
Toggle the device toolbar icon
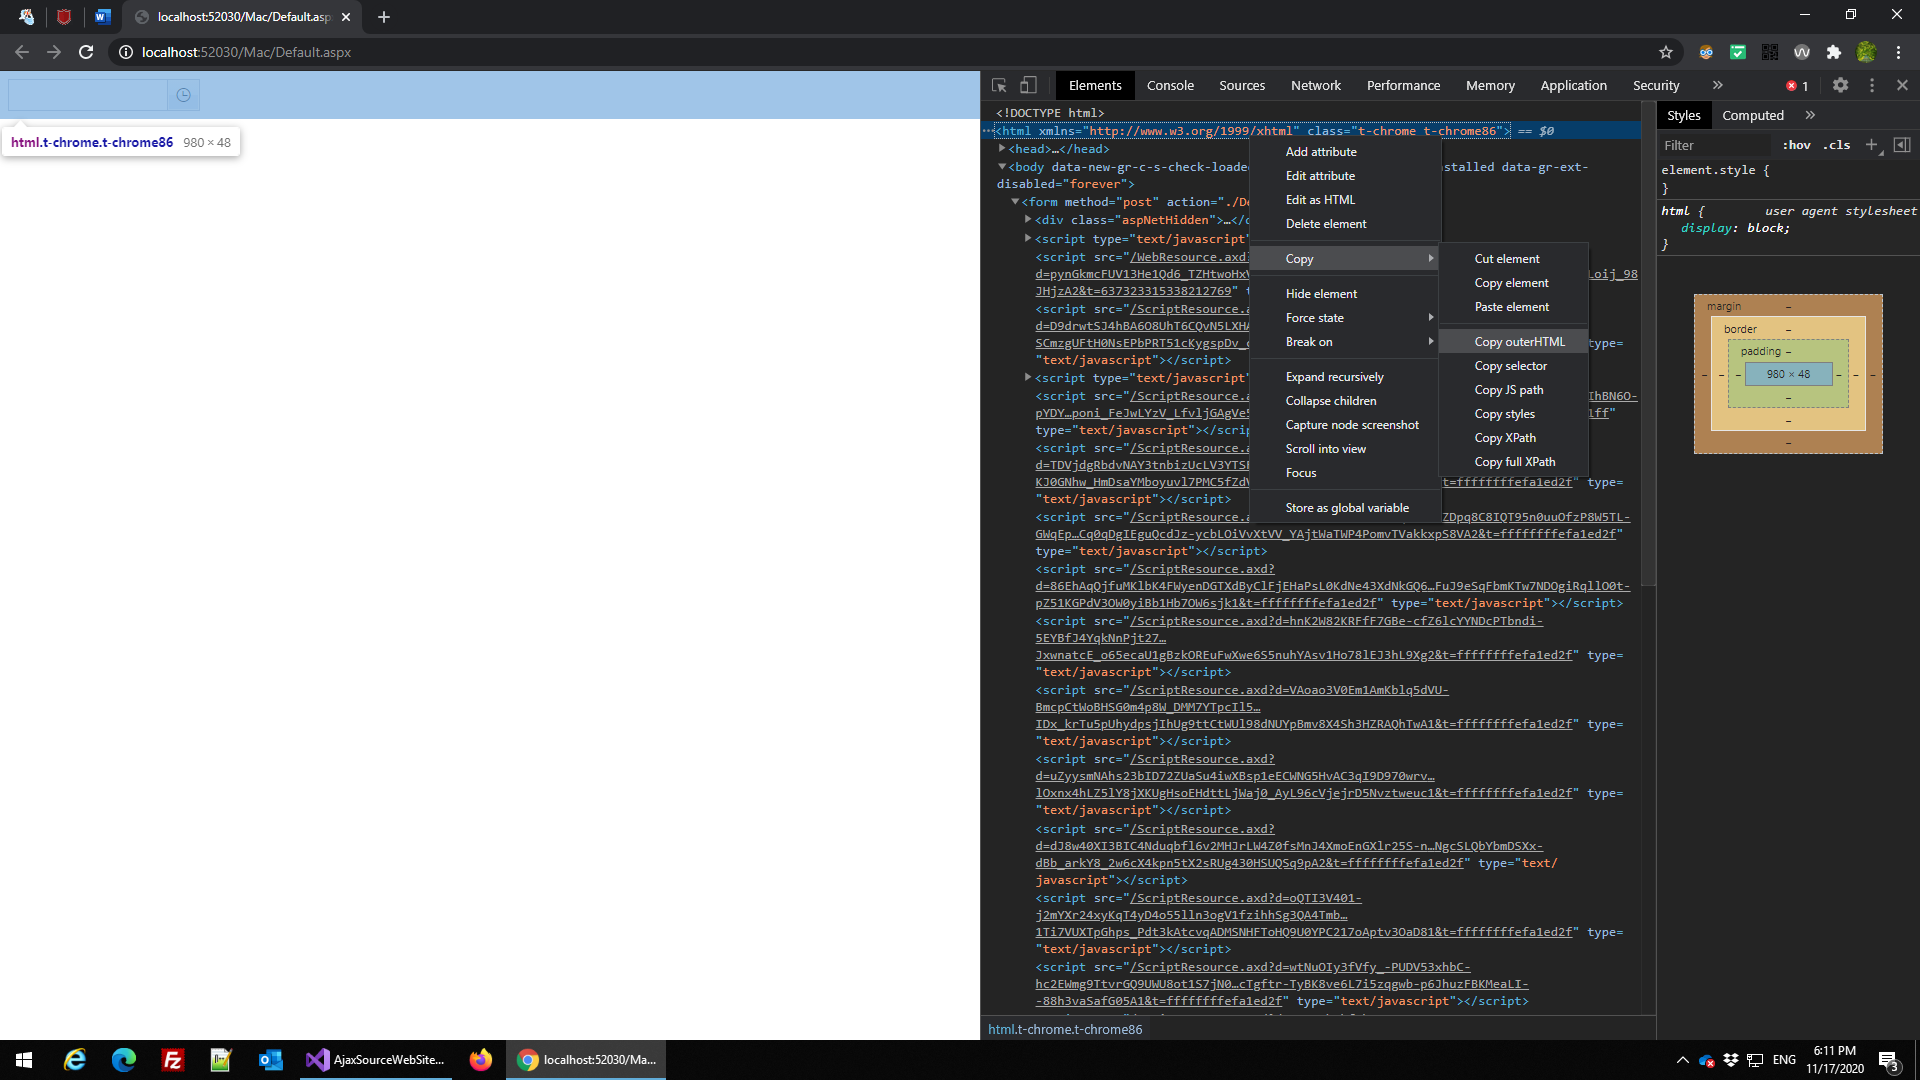pos(1028,86)
